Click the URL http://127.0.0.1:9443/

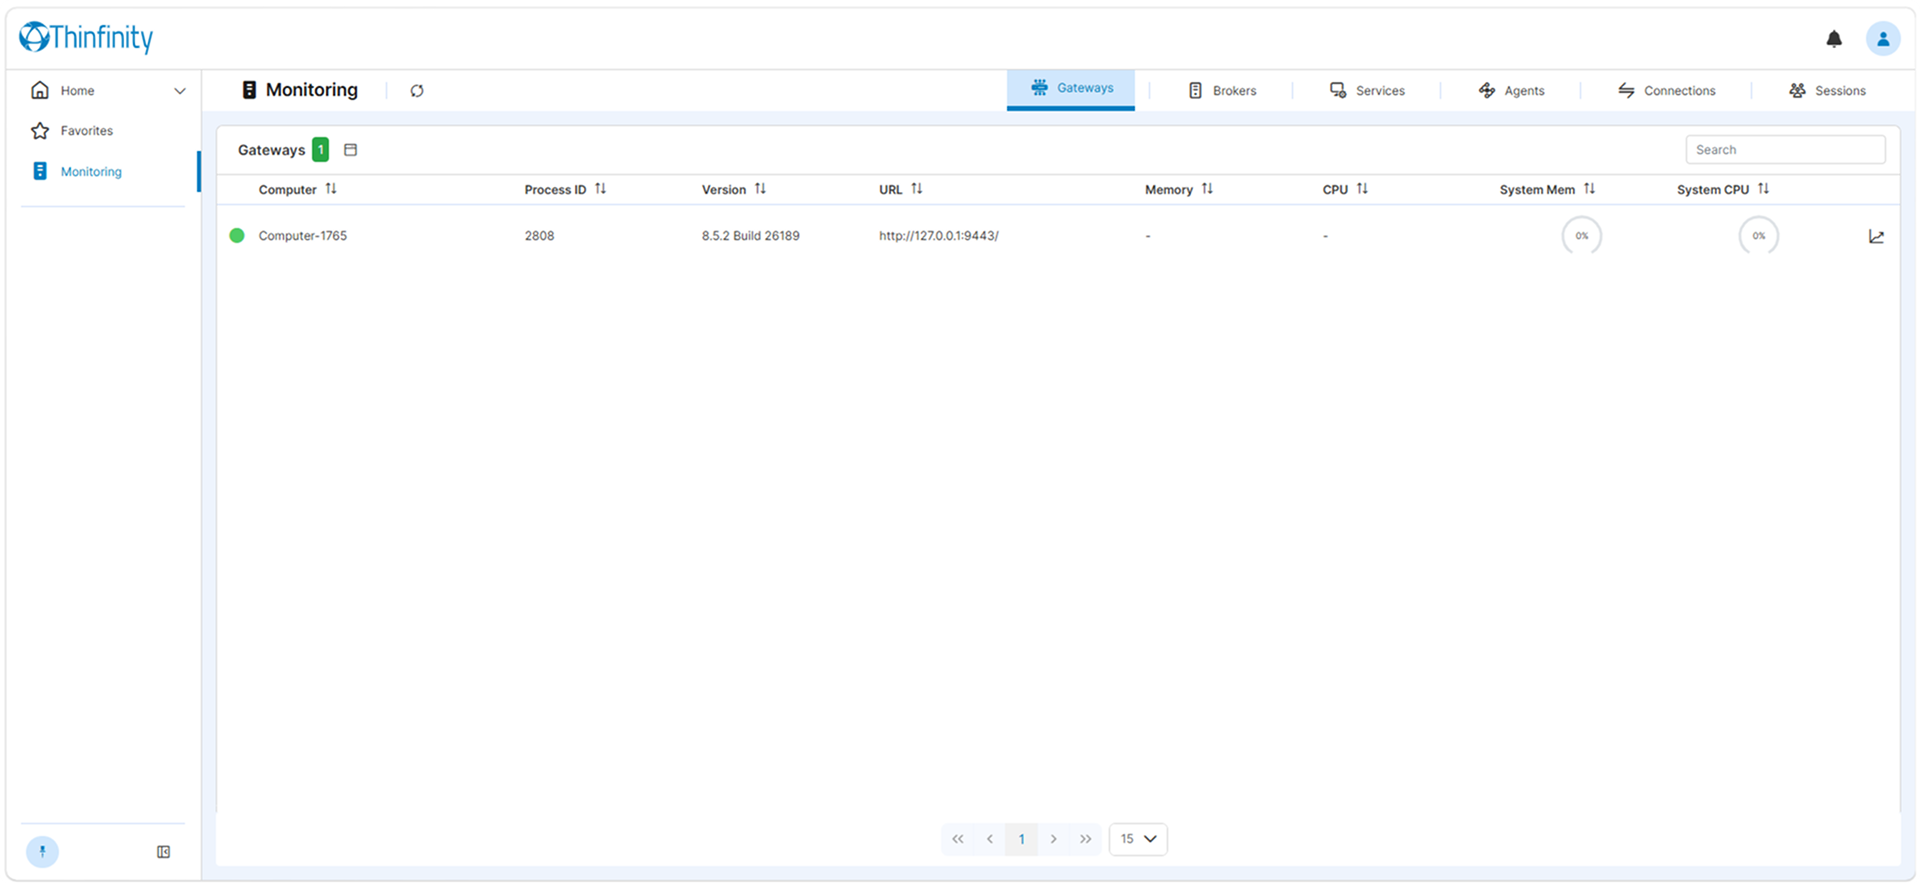tap(939, 236)
